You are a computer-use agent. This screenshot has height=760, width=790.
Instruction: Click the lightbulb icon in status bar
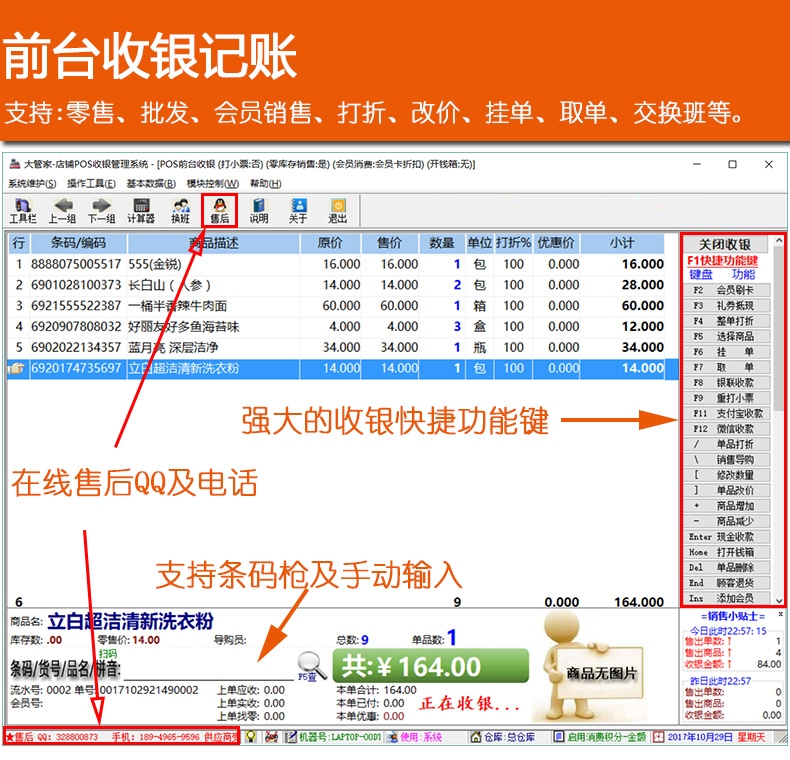(x=250, y=737)
